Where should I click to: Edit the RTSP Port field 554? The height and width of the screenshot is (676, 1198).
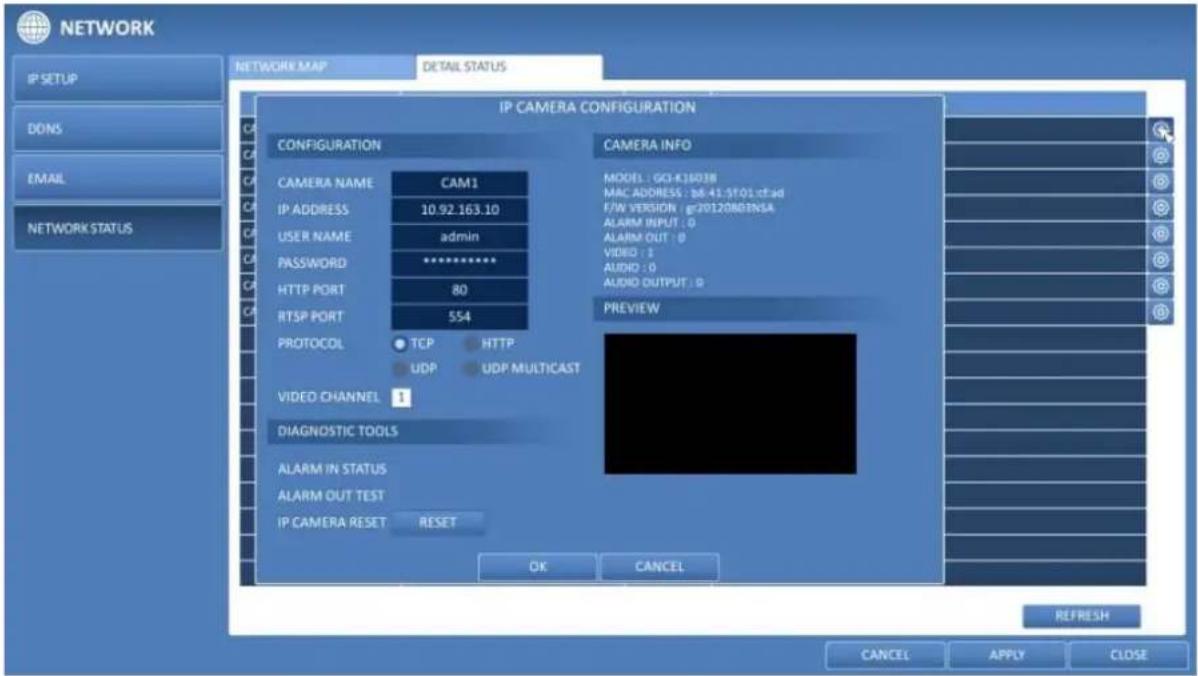pos(459,317)
